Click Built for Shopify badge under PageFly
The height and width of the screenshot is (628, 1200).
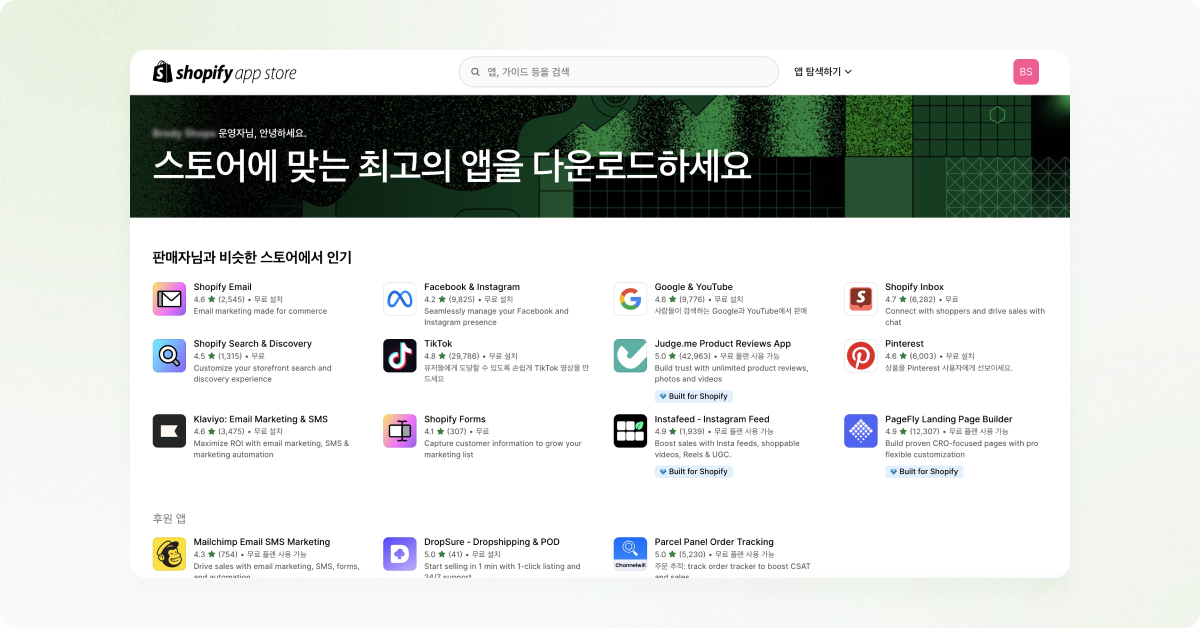pos(924,471)
